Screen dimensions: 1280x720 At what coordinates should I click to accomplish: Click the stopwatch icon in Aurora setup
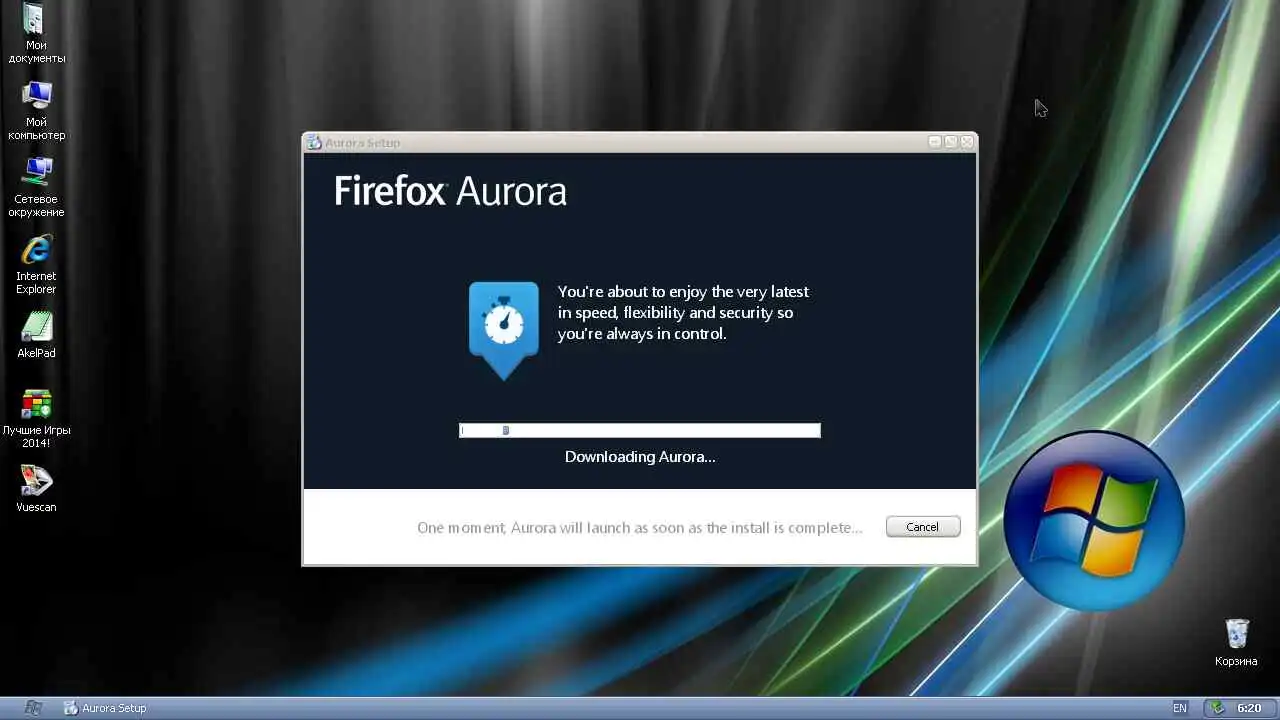504,330
